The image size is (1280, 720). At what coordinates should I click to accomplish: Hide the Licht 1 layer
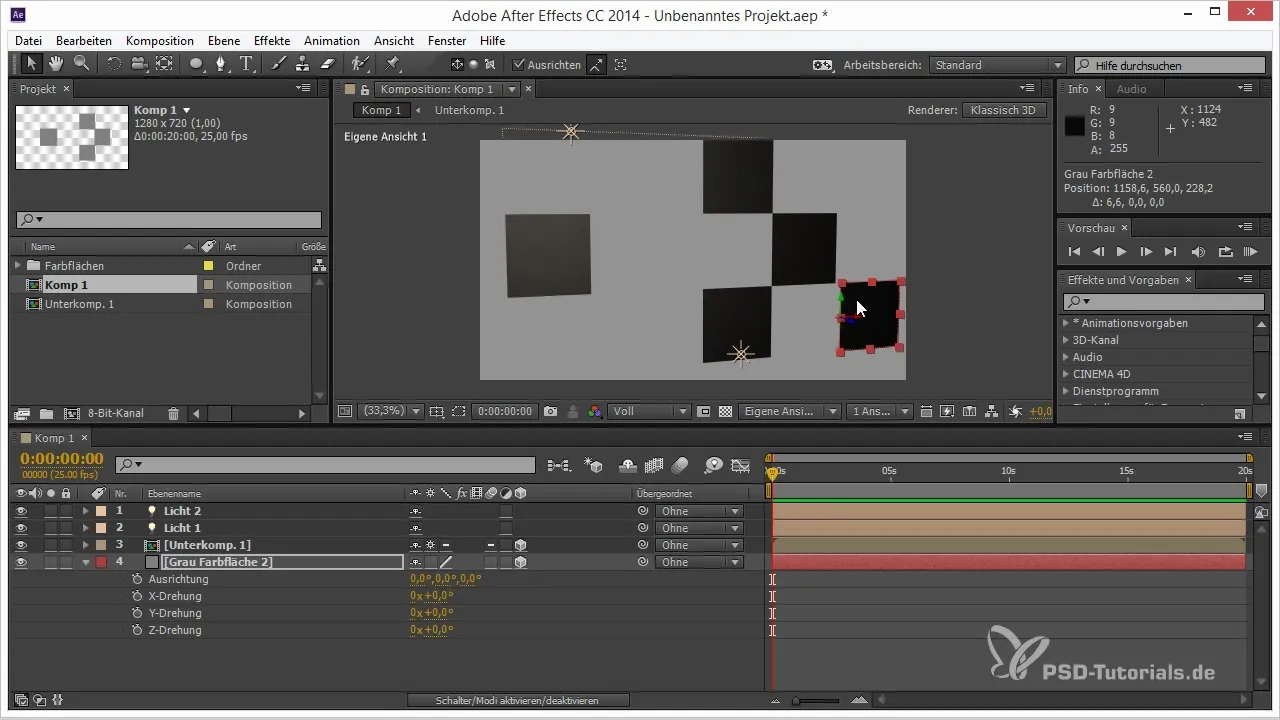point(21,528)
